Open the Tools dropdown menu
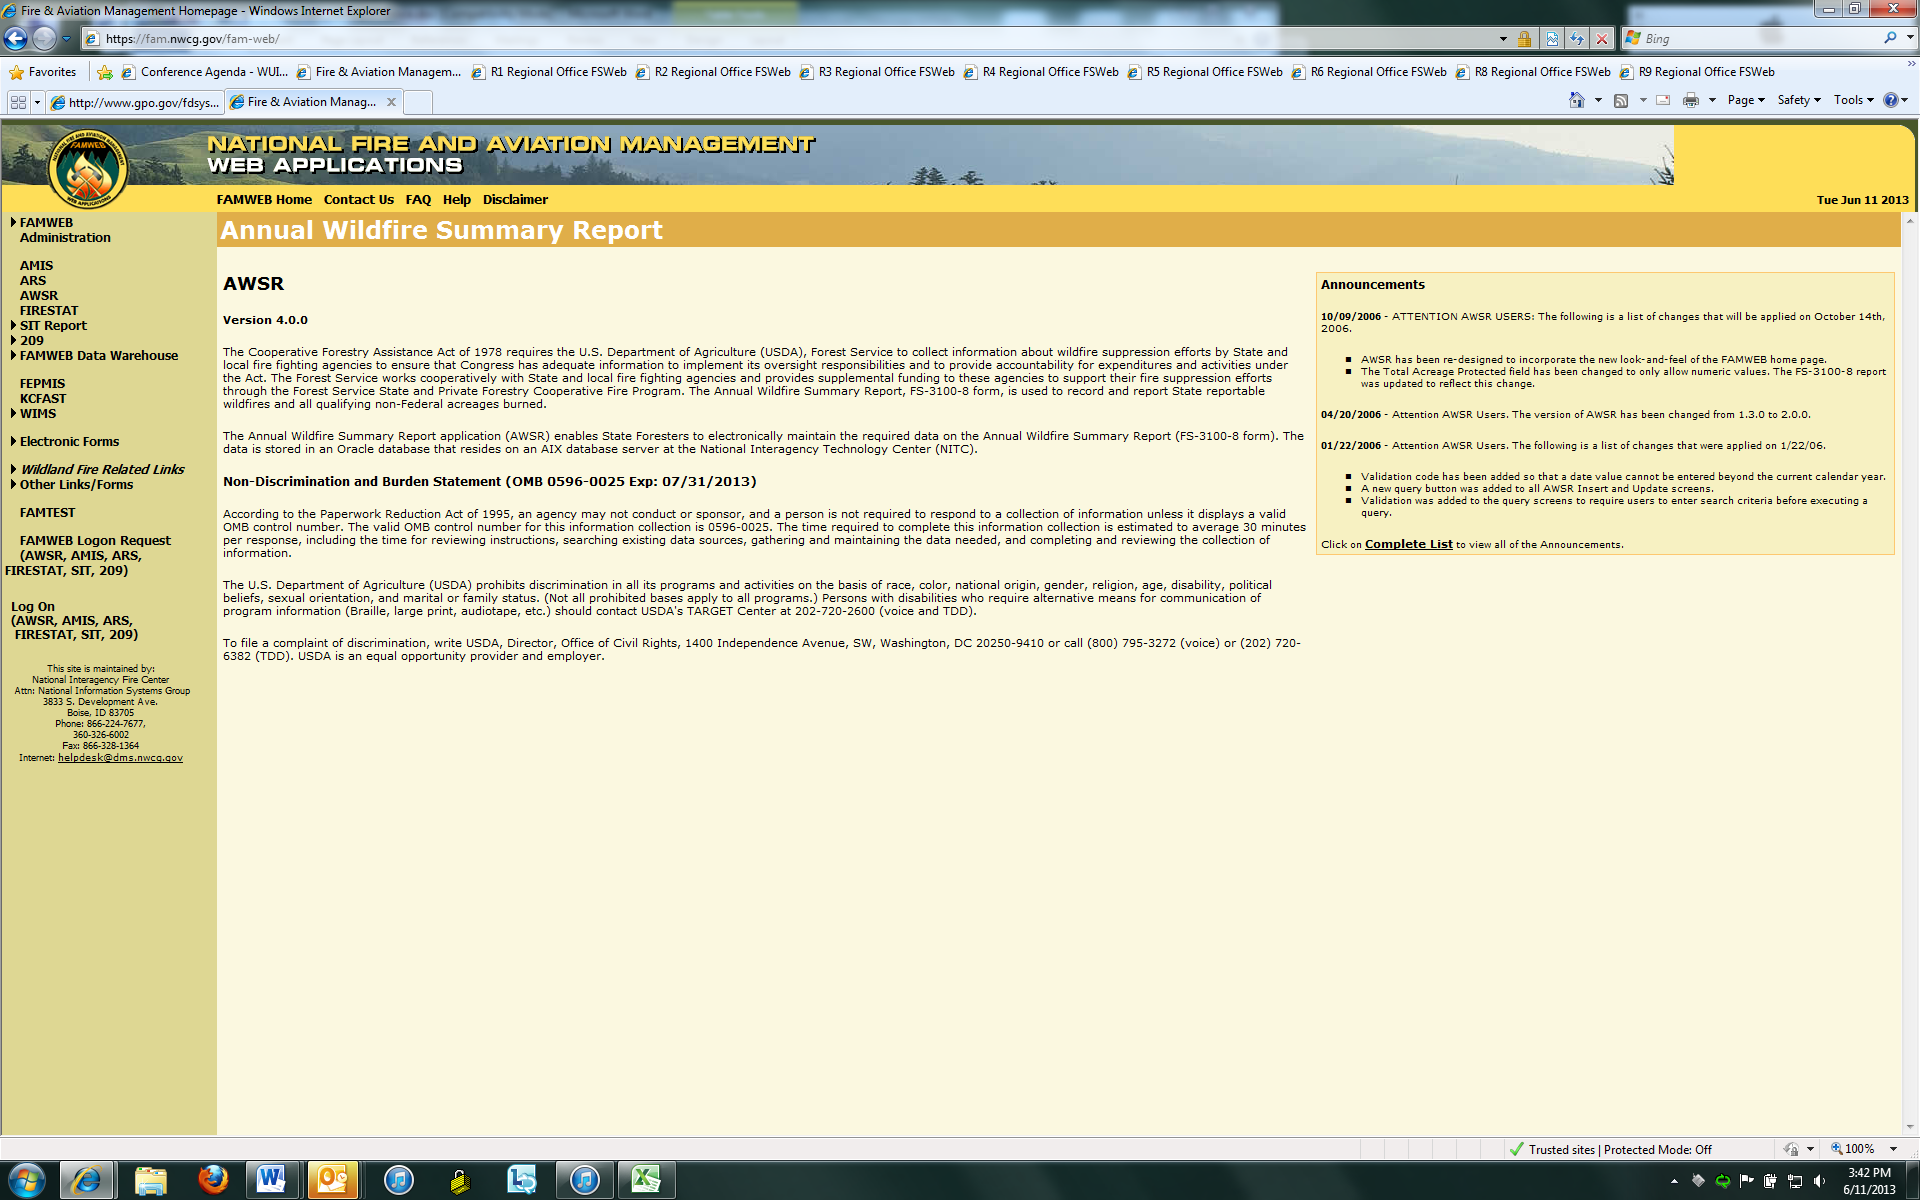 click(x=1853, y=100)
